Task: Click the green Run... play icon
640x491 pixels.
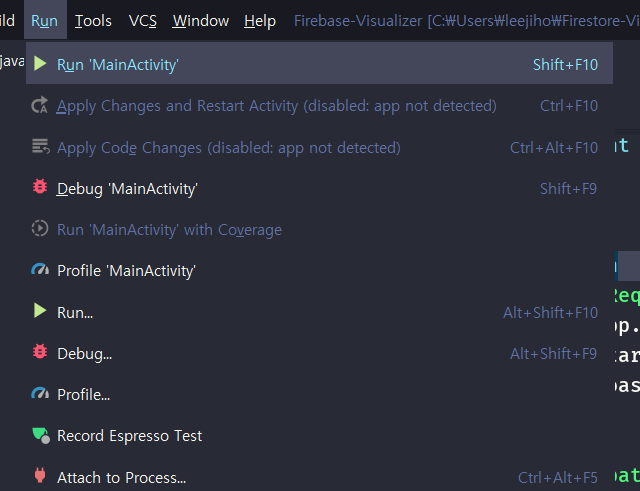Action: click(40, 312)
